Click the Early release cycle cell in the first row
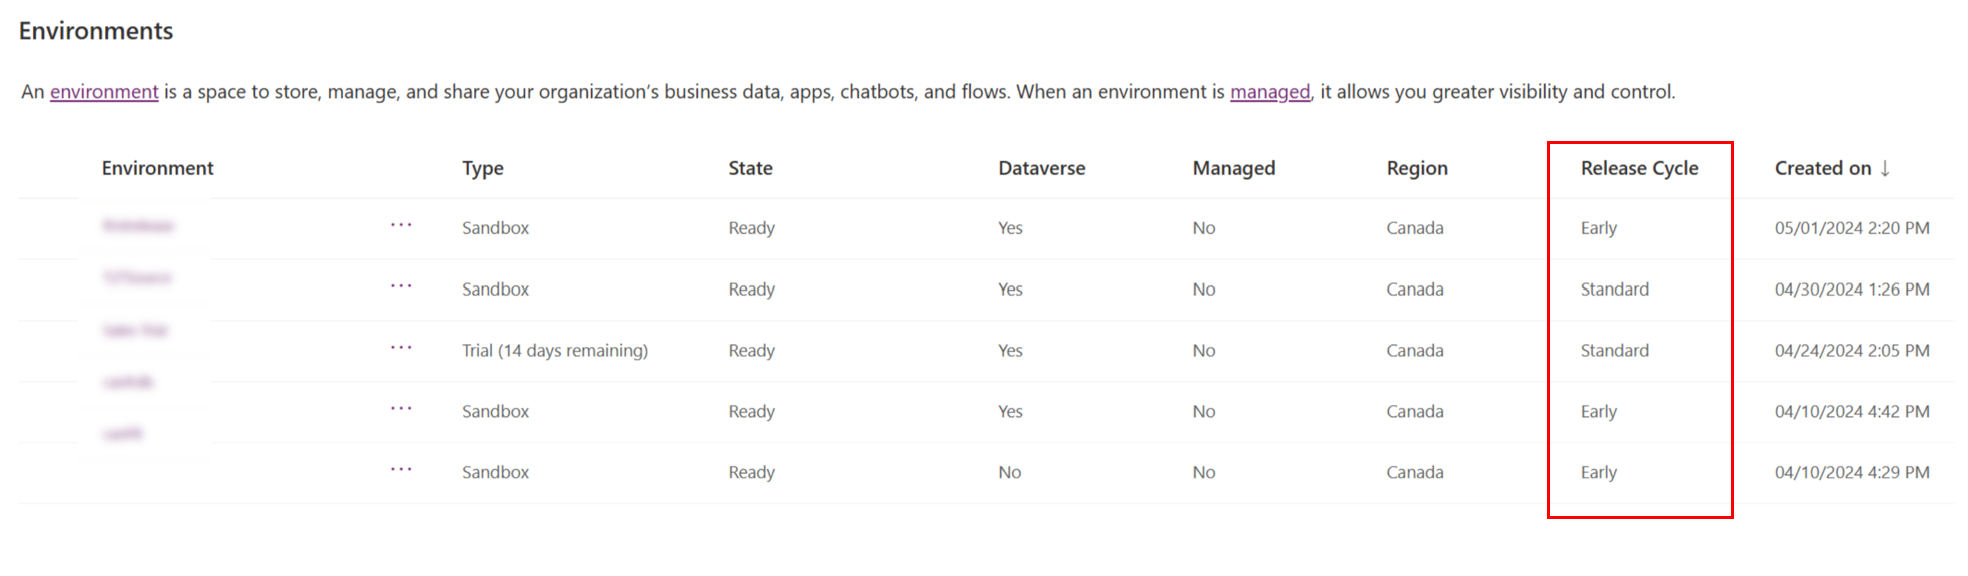1968x576 pixels. pyautogui.click(x=1598, y=228)
